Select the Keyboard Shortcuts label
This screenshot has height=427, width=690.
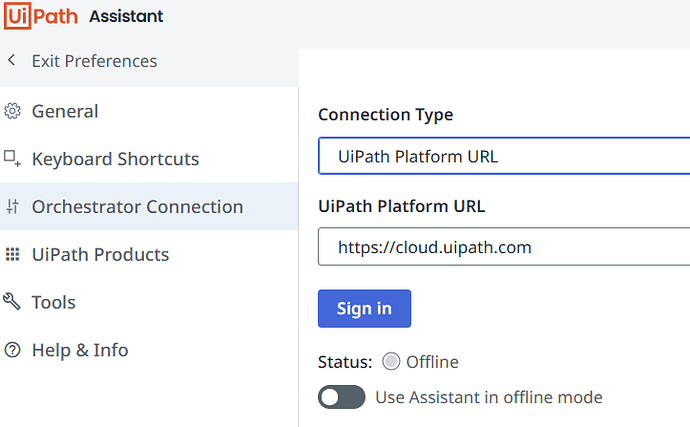tap(115, 159)
